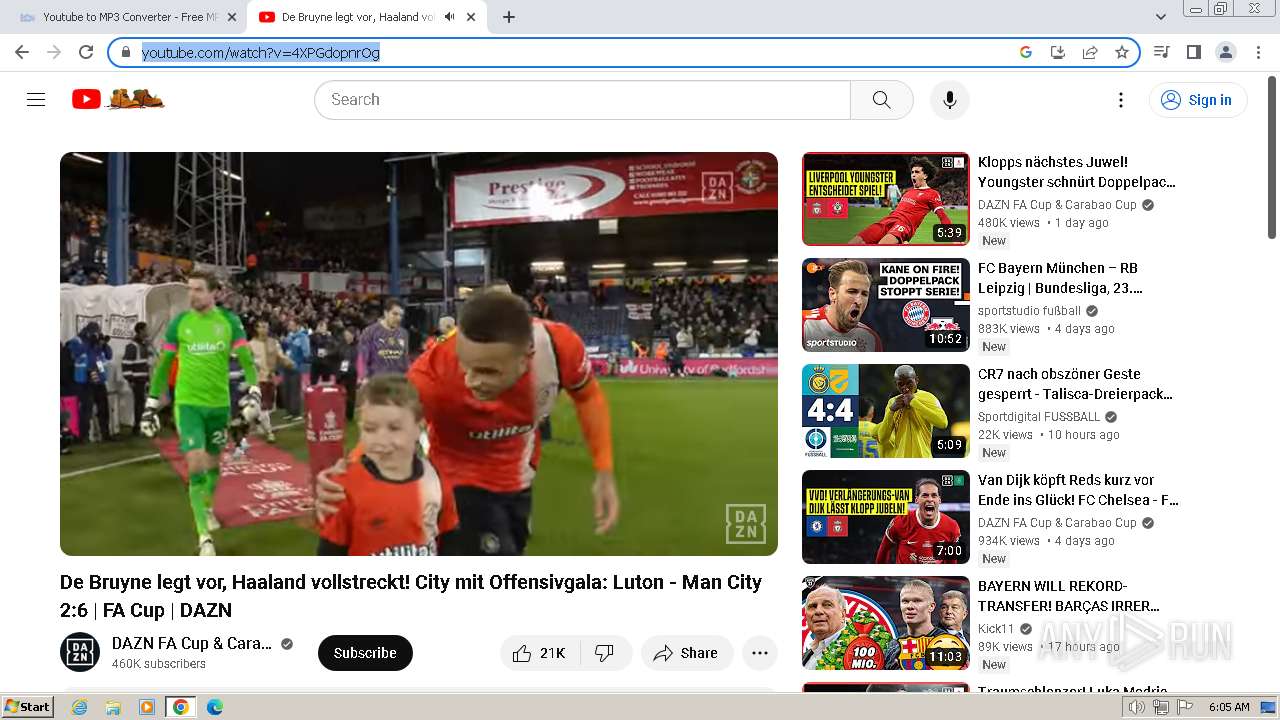Open more actions under the video
The height and width of the screenshot is (720, 1280).
click(x=760, y=653)
